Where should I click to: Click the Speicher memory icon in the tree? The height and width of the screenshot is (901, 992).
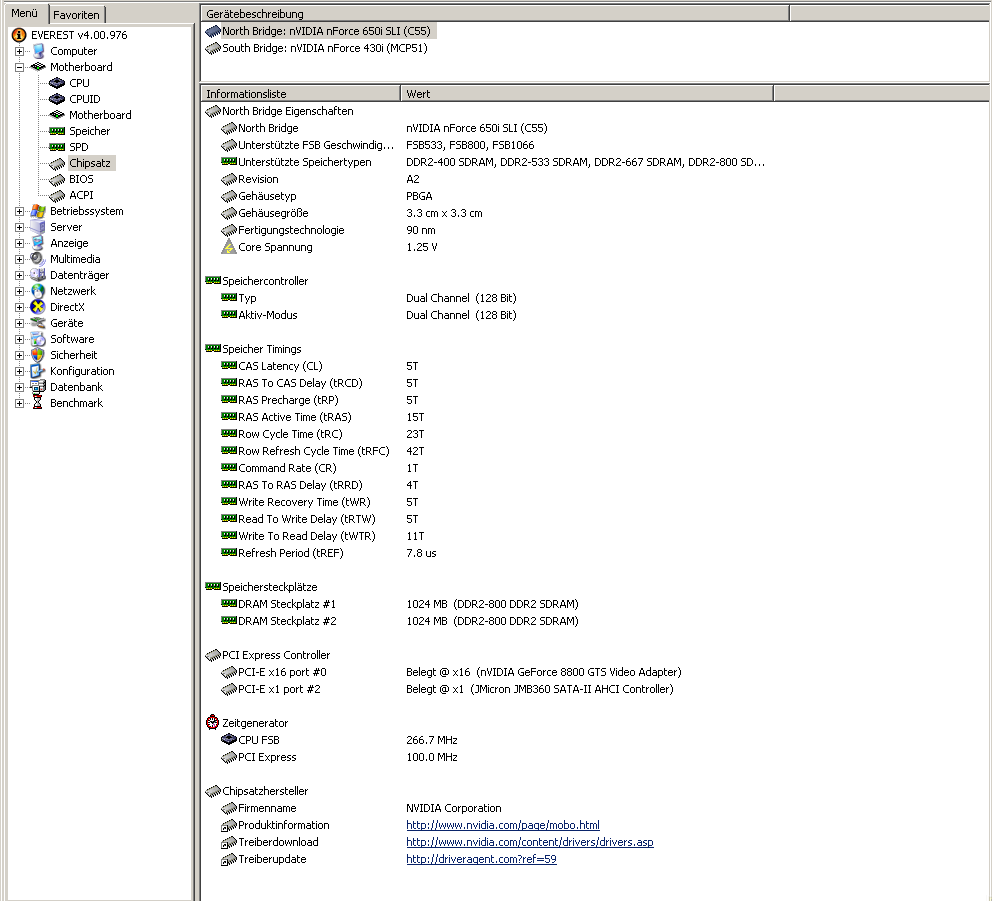click(x=57, y=131)
